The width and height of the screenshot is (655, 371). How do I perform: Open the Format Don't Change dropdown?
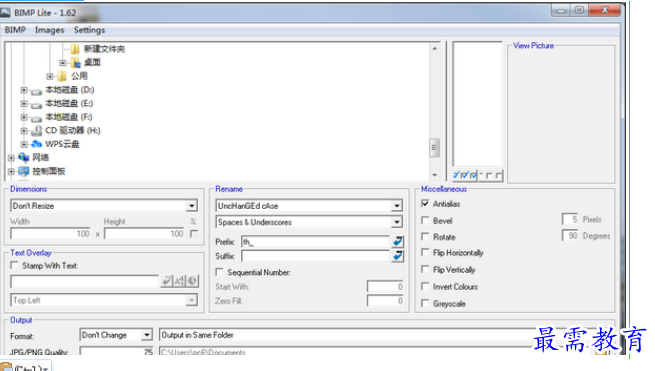click(147, 335)
